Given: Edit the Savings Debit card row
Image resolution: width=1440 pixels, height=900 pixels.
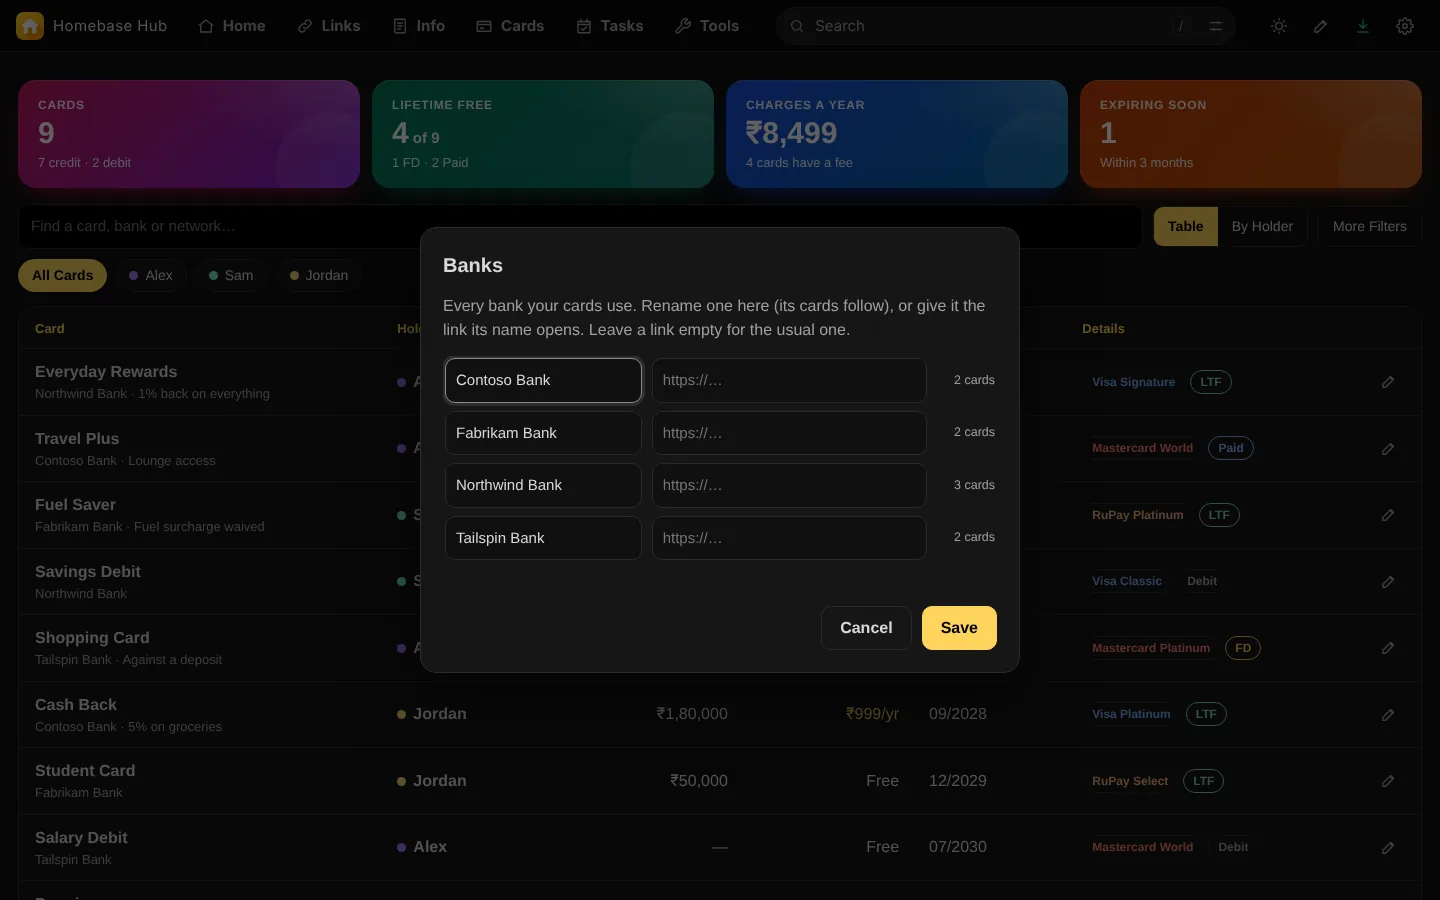Looking at the screenshot, I should [1388, 582].
